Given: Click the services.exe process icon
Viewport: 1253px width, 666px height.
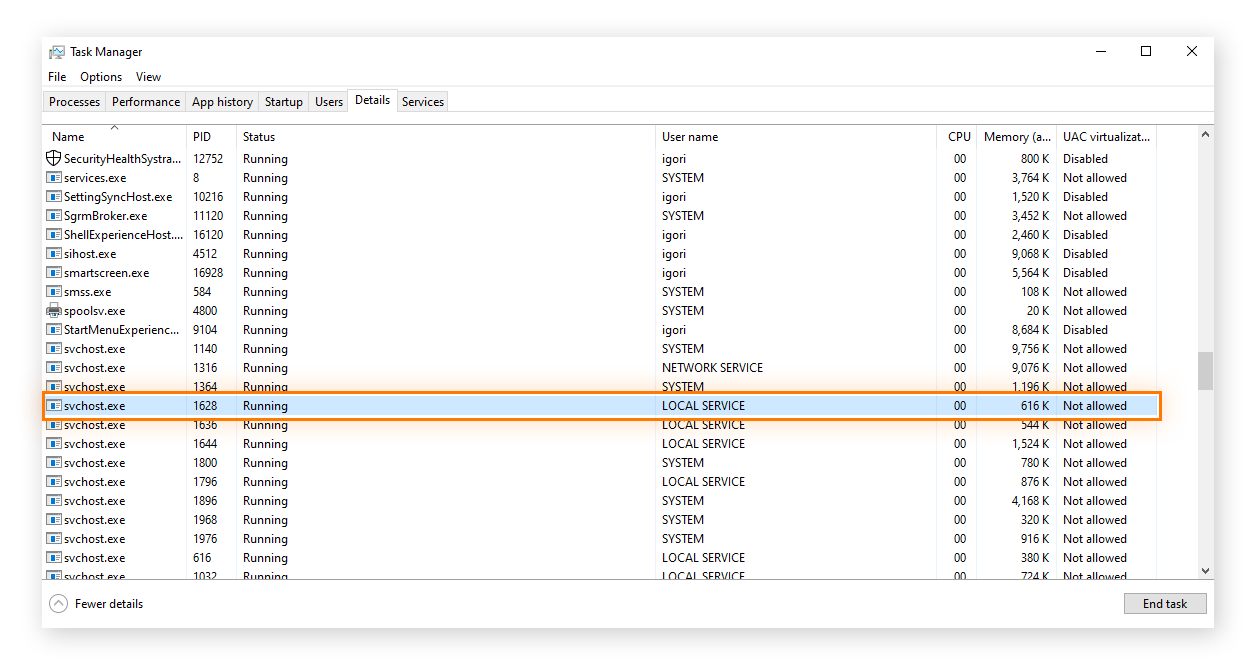Looking at the screenshot, I should (54, 177).
